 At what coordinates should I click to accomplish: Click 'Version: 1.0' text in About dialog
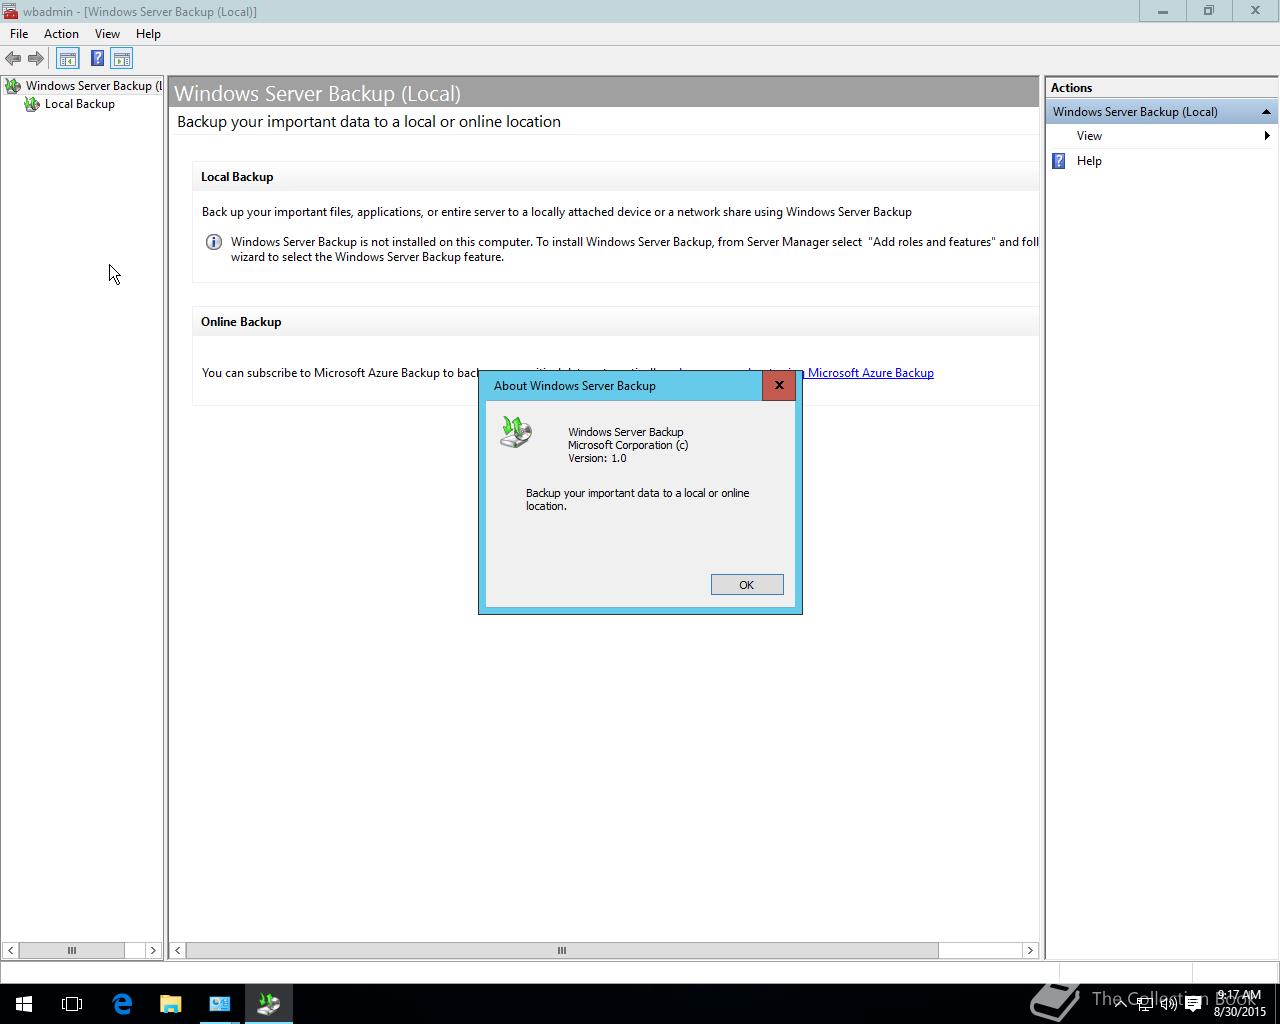(597, 458)
